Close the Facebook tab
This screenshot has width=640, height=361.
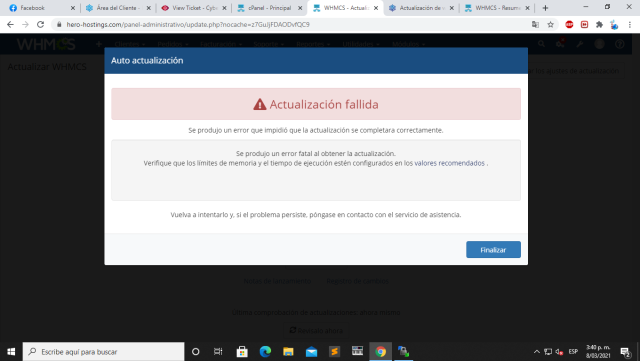click(73, 8)
